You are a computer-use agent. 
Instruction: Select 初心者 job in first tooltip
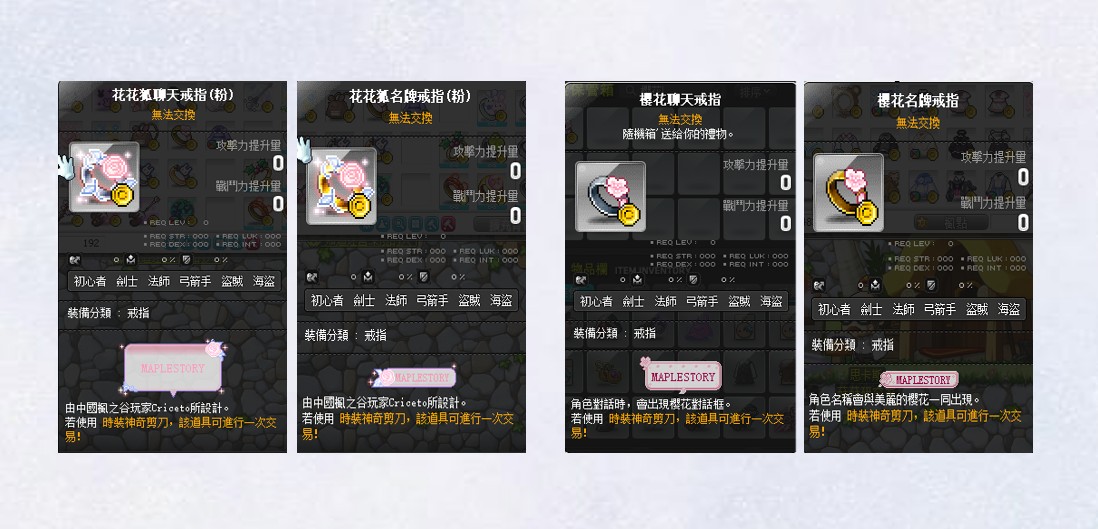click(x=90, y=282)
